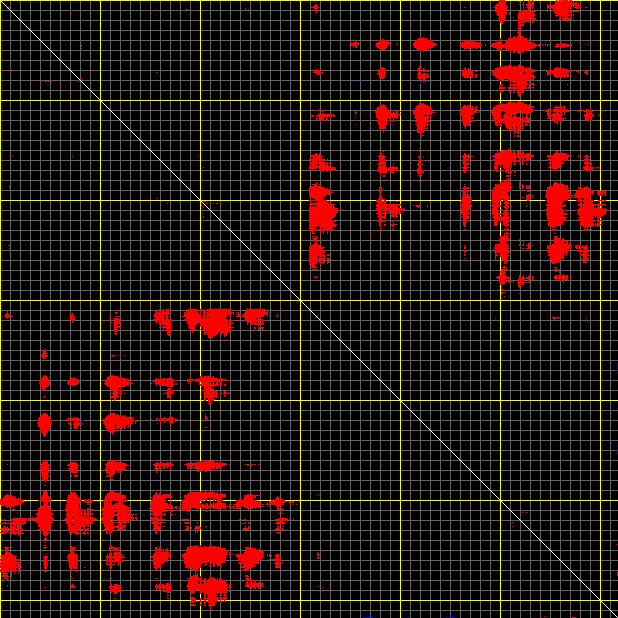The image size is (618, 618).
Task: Select the red cluster in the top-right corner
Action: pyautogui.click(x=564, y=9)
